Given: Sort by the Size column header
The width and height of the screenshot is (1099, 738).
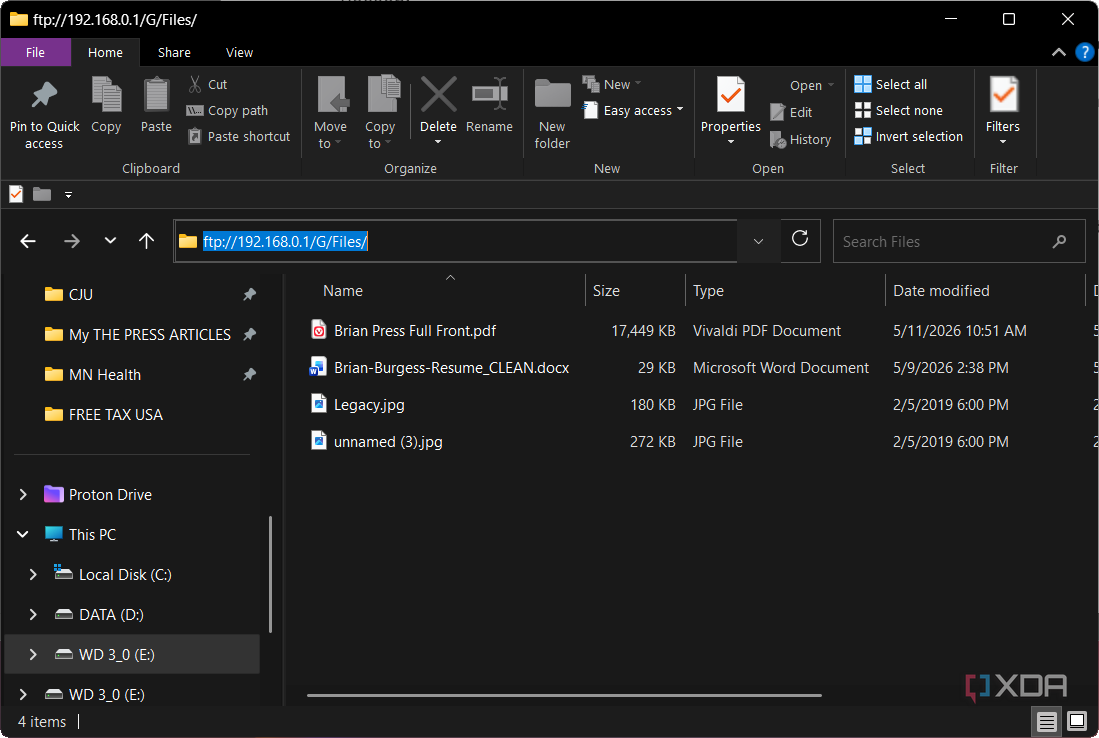Looking at the screenshot, I should click(606, 291).
